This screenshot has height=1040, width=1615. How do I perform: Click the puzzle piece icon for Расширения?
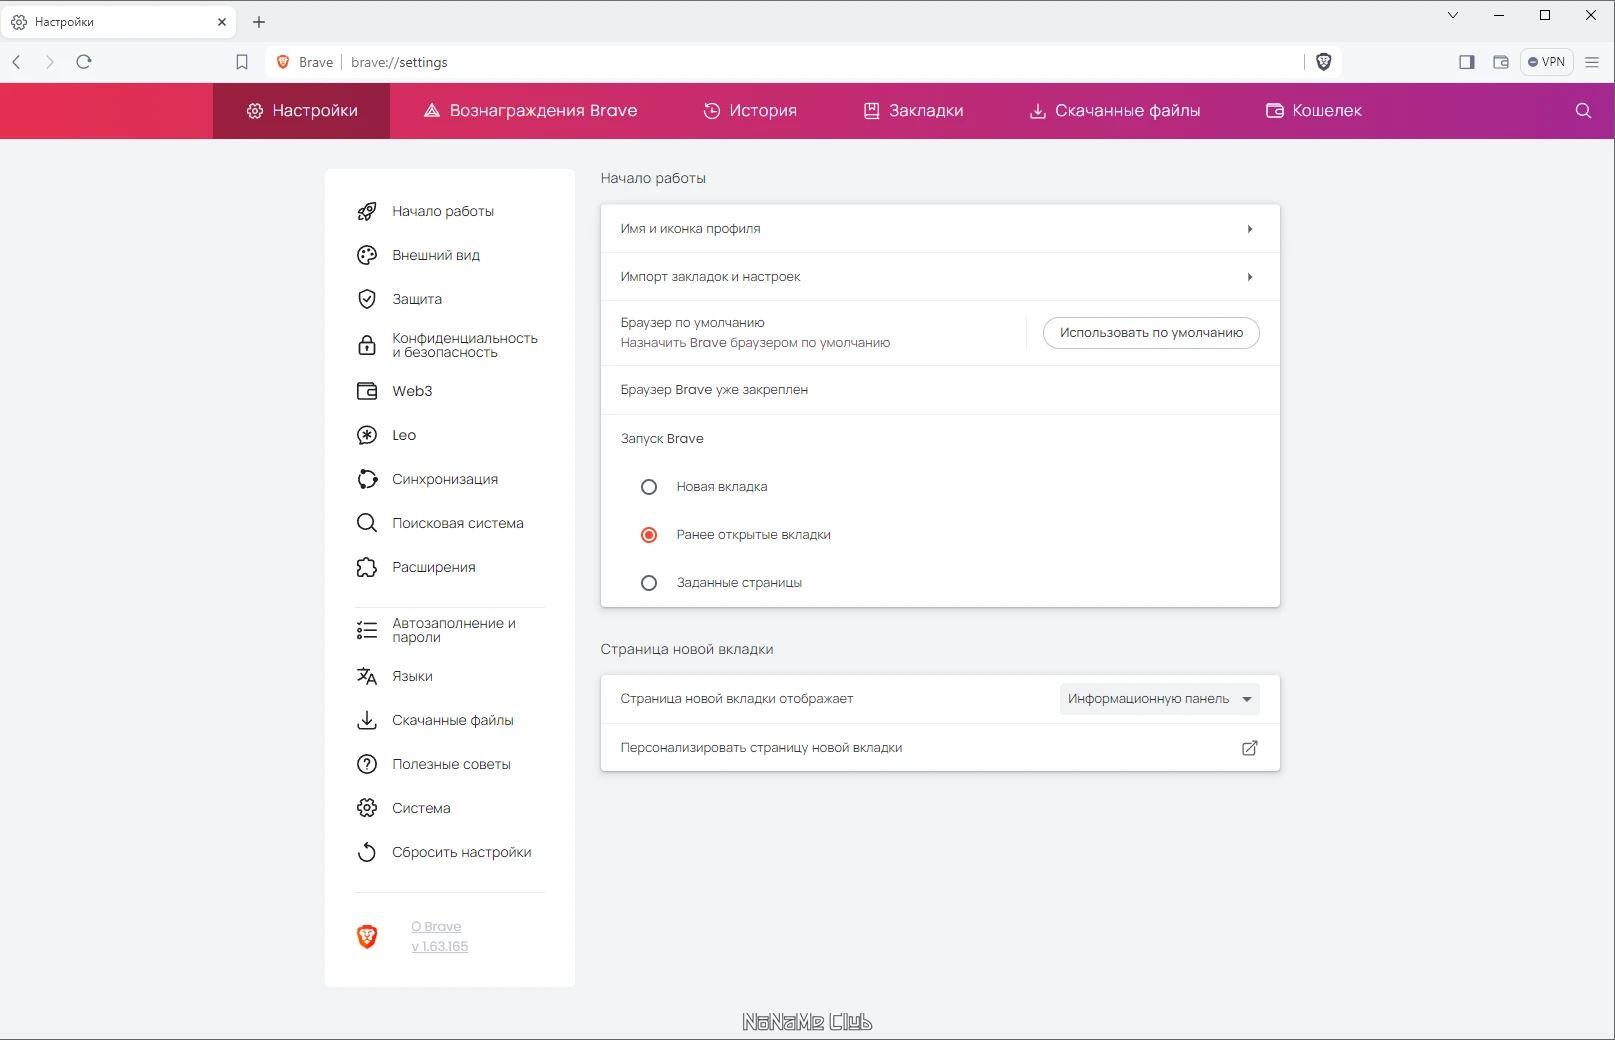(x=367, y=567)
